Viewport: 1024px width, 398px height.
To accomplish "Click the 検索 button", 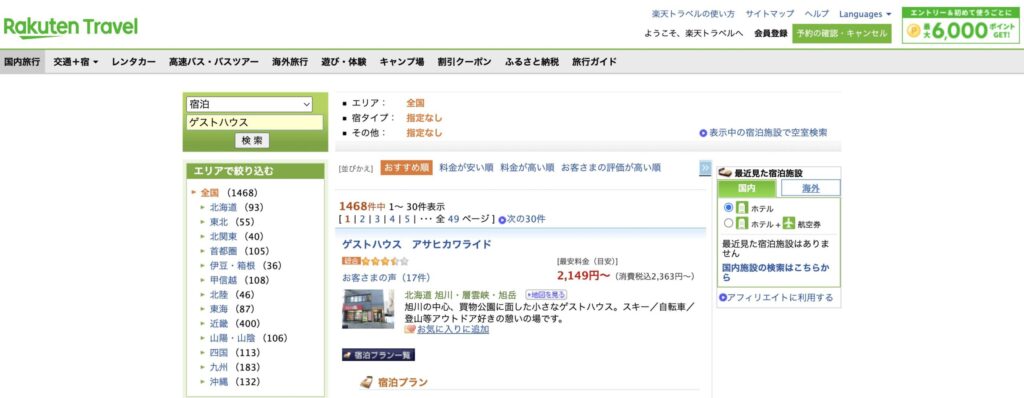I will pos(252,141).
